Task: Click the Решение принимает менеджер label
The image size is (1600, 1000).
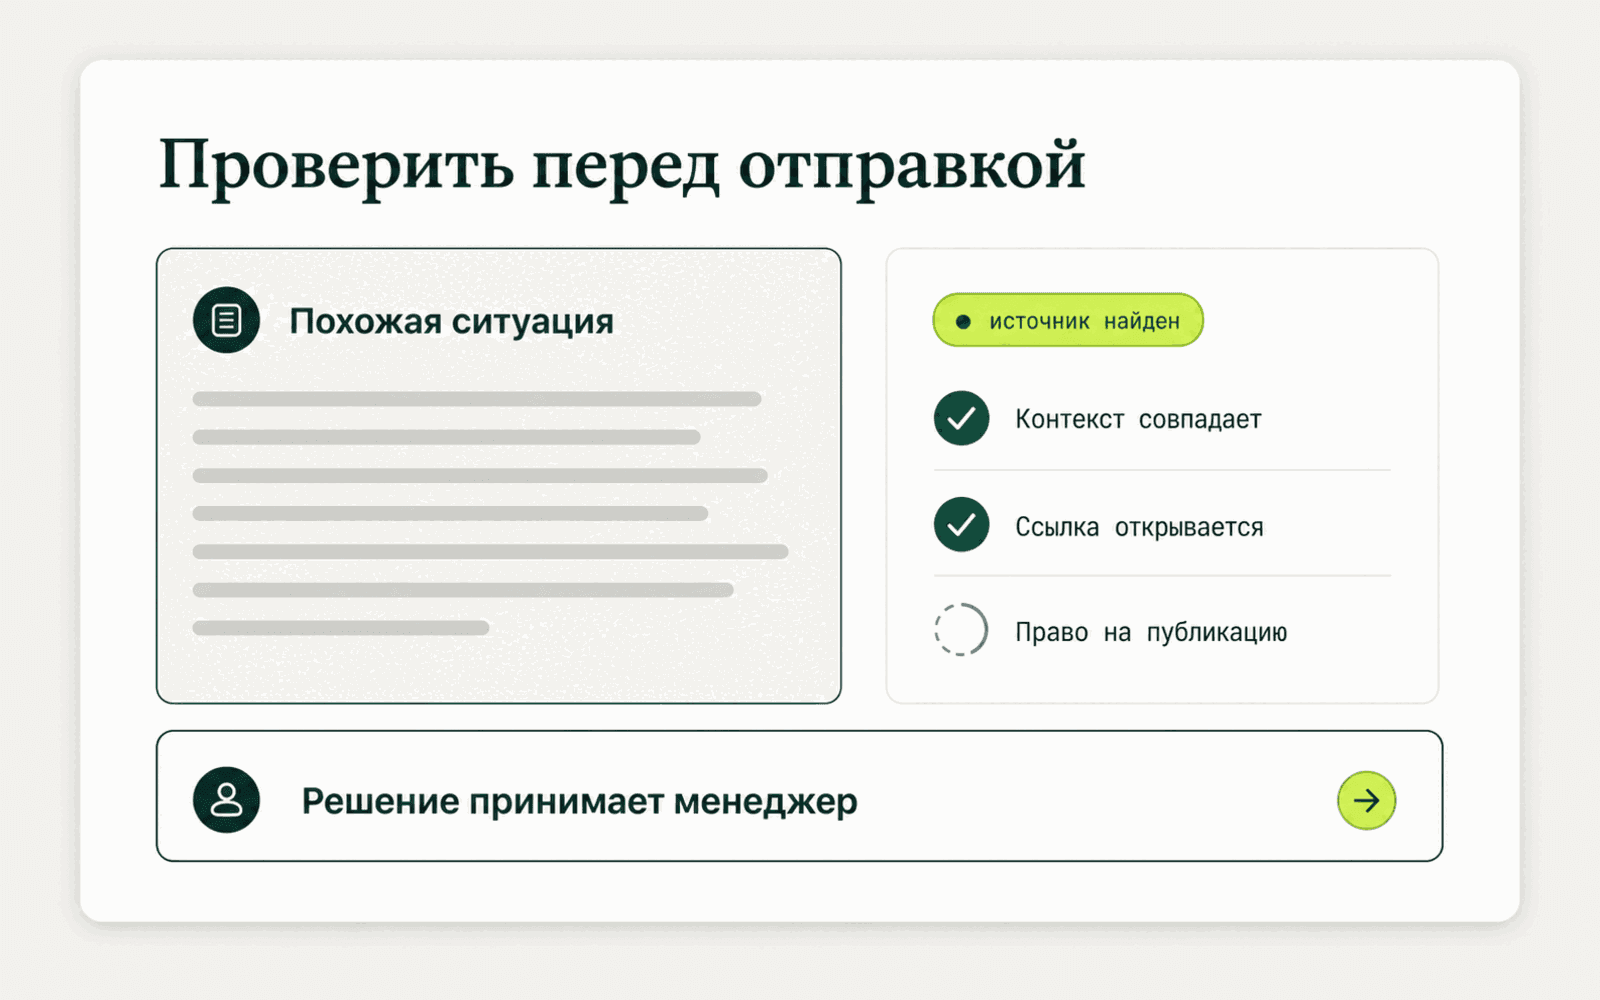Action: [x=579, y=802]
